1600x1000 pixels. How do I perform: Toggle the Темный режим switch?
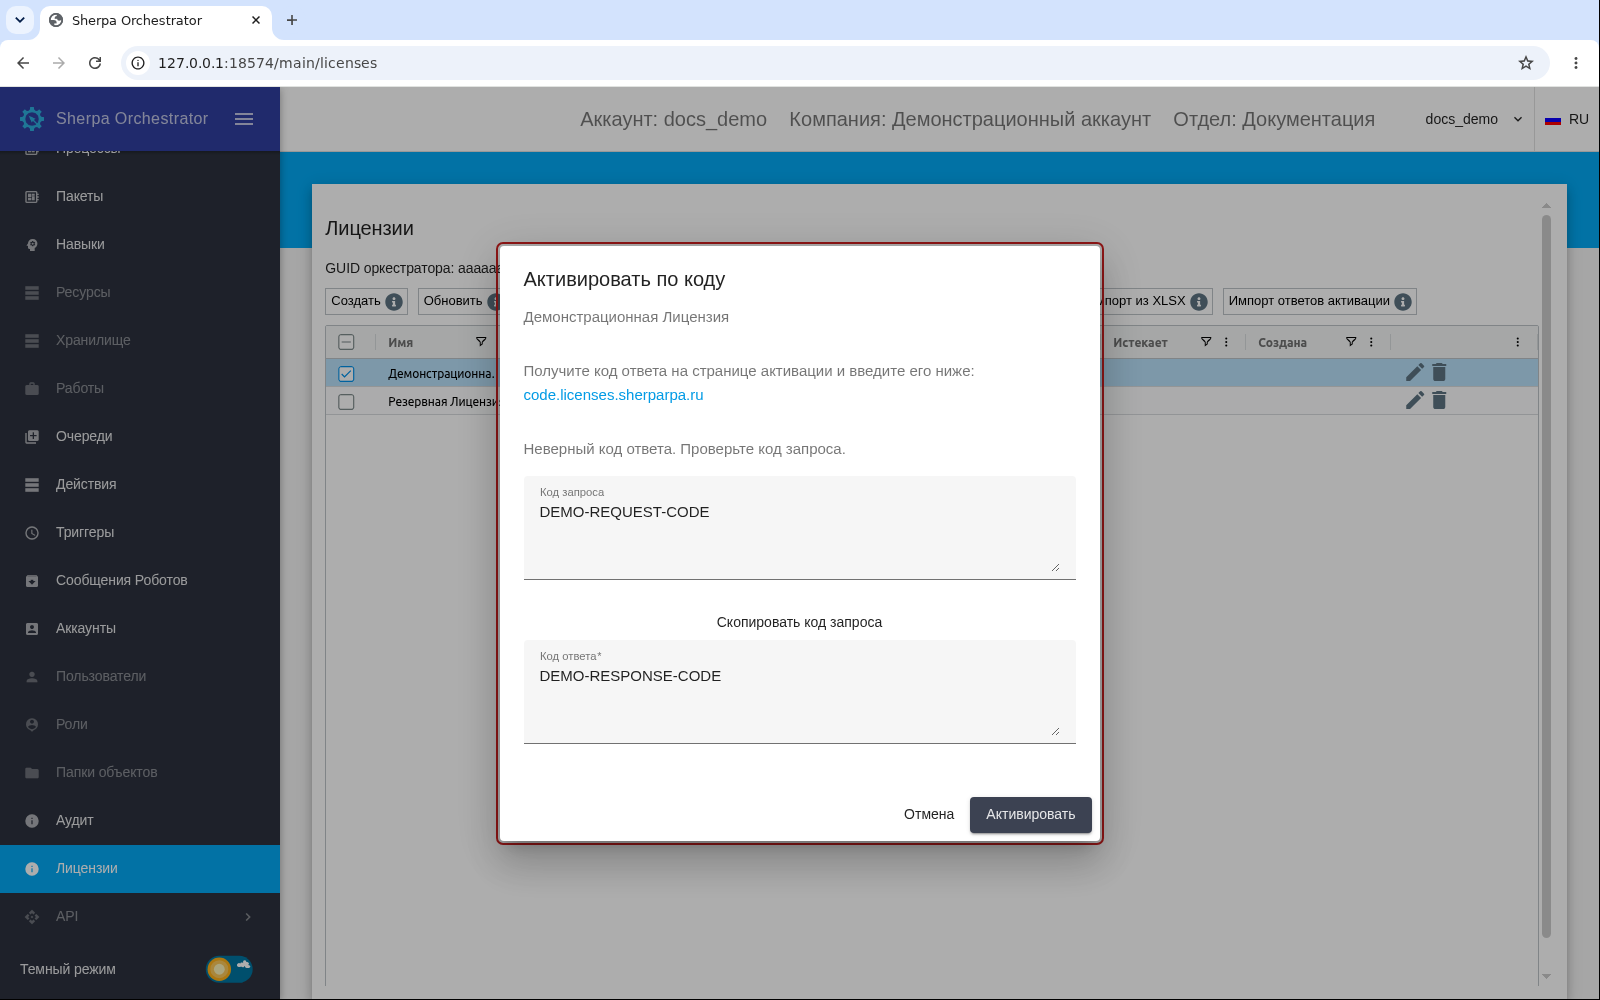(x=229, y=969)
